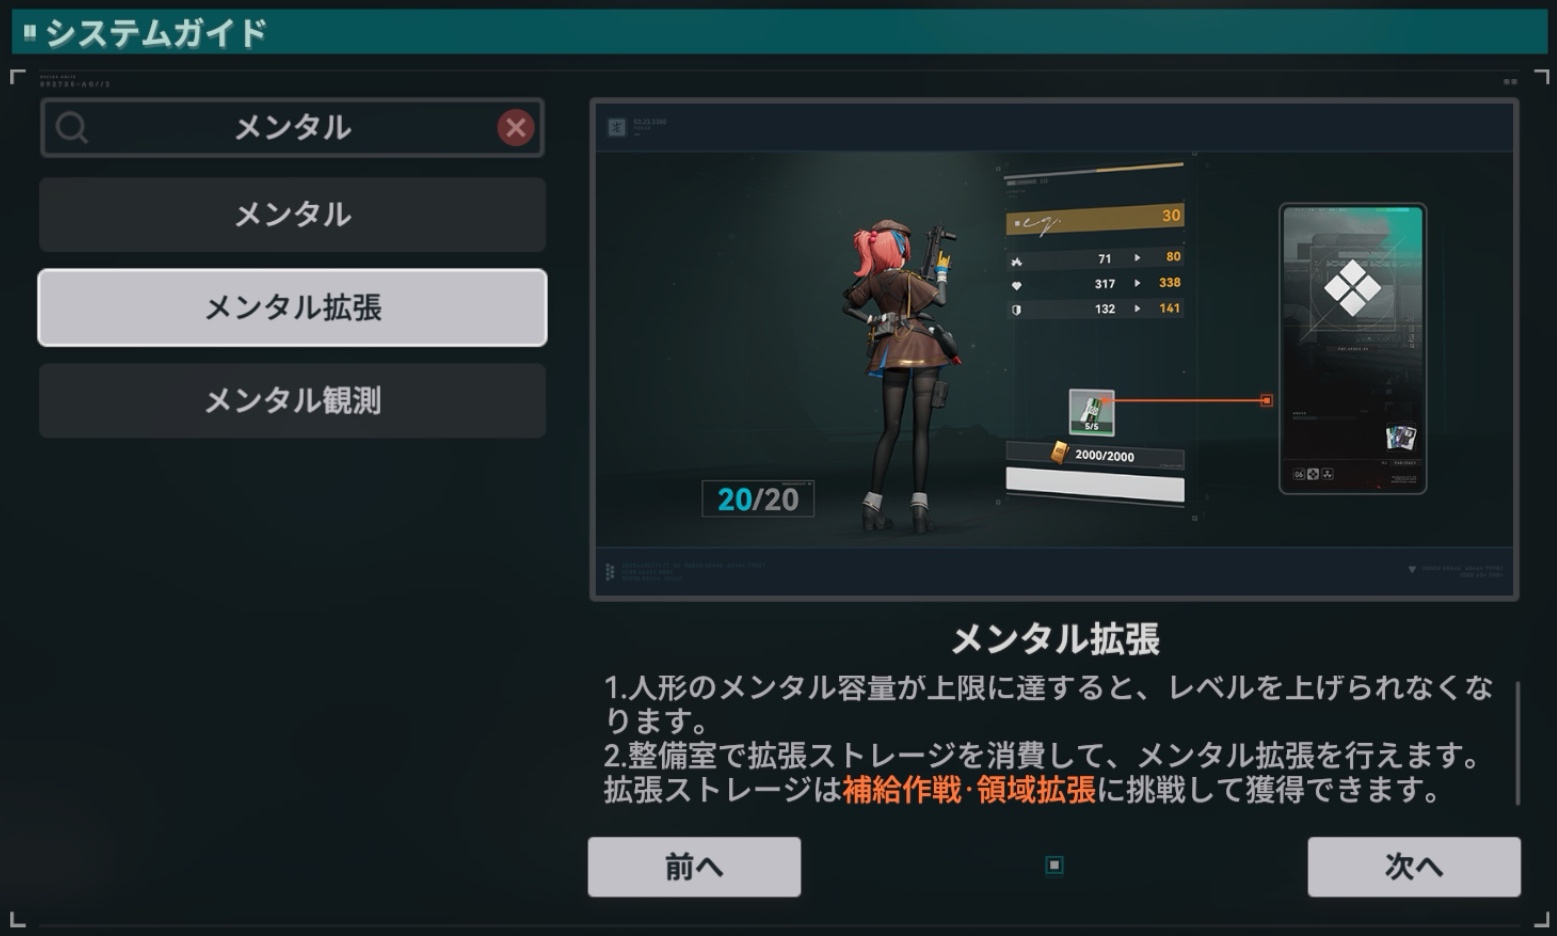Click the 20/20 capacity counter
The height and width of the screenshot is (936, 1557).
click(x=758, y=498)
